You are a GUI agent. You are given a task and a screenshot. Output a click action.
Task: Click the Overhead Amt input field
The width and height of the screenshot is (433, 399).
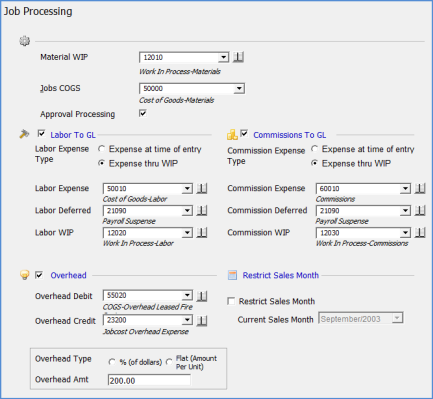pos(149,380)
